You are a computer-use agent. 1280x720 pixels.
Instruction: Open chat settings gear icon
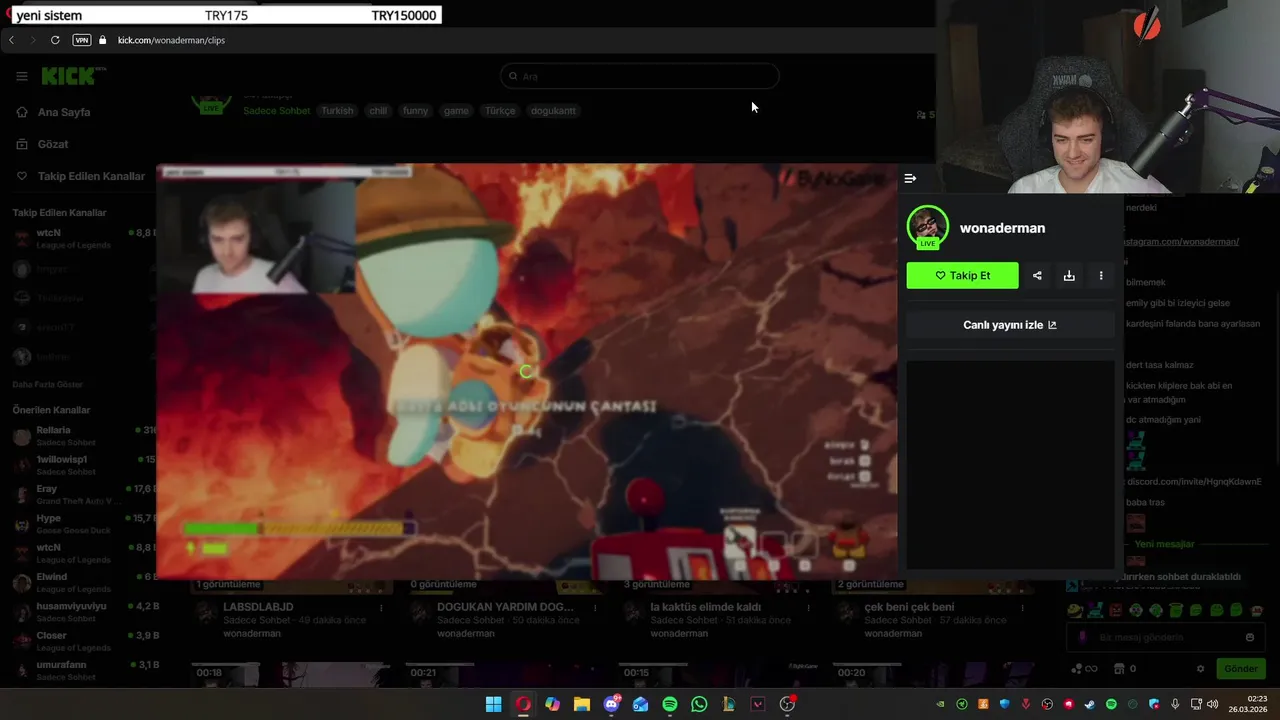1201,669
